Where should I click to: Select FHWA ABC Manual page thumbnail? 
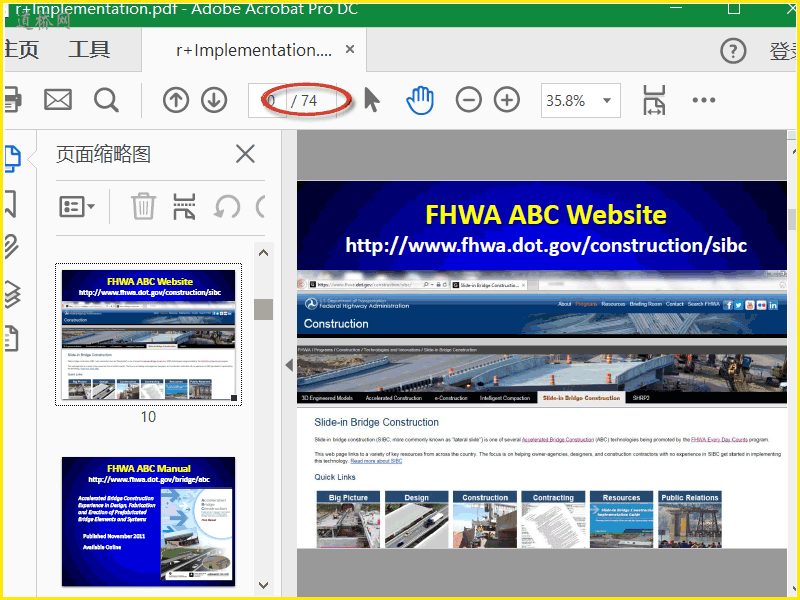click(148, 521)
